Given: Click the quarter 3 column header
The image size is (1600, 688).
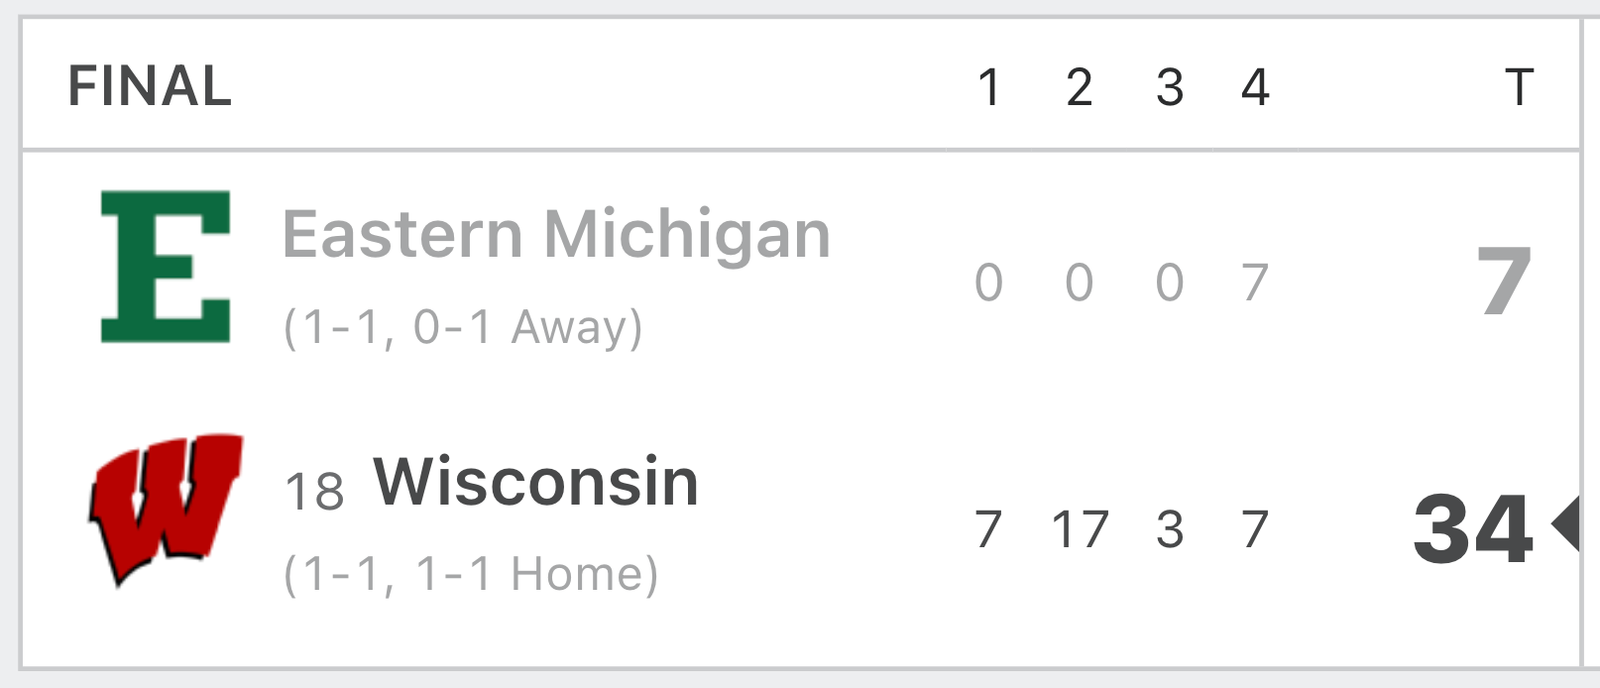Looking at the screenshot, I should point(1170,87).
